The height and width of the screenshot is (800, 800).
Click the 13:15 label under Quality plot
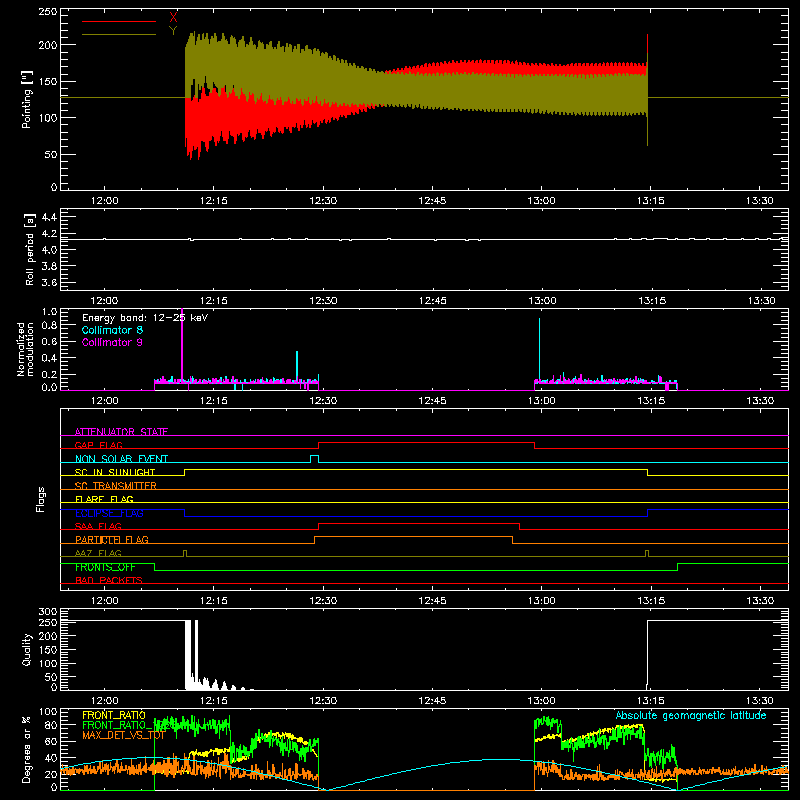pos(651,701)
